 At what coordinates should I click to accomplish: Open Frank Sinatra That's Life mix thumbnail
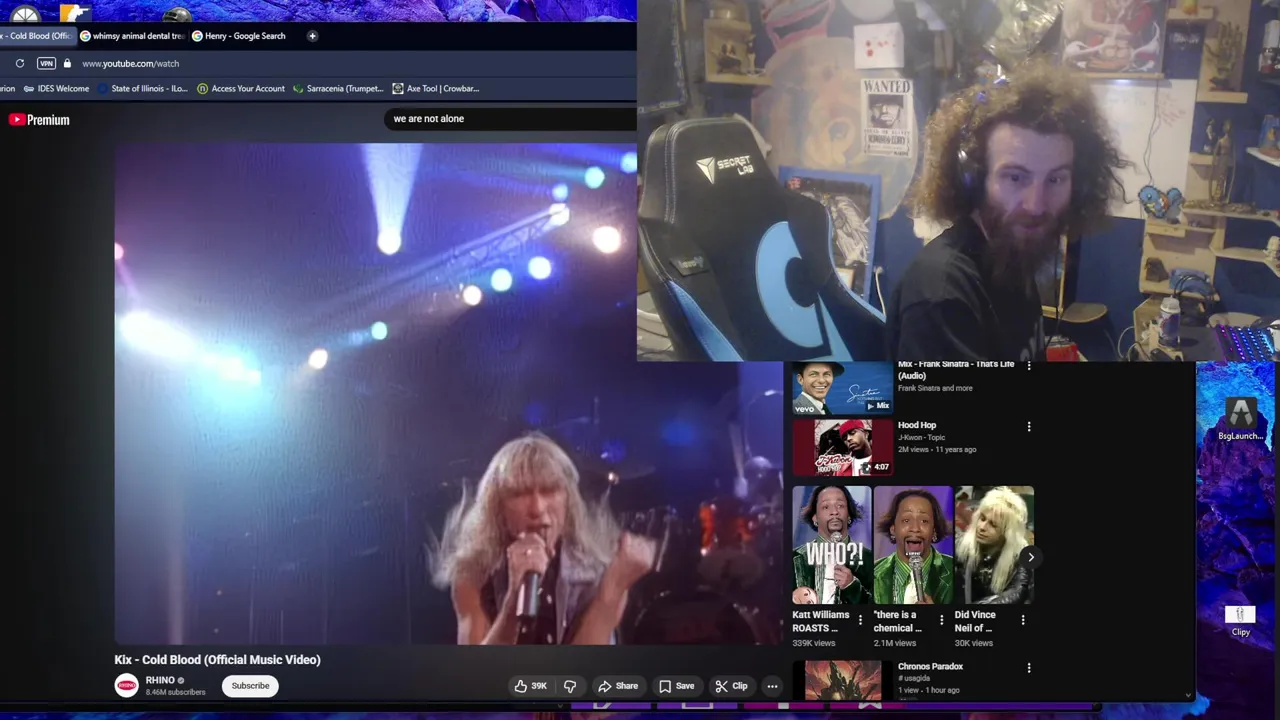coord(842,388)
